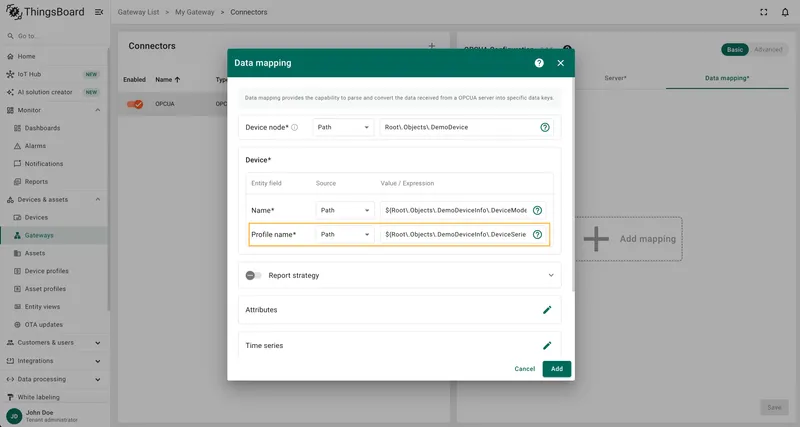This screenshot has height=427, width=800.
Task: Click the Add button in dialog
Action: (x=557, y=369)
